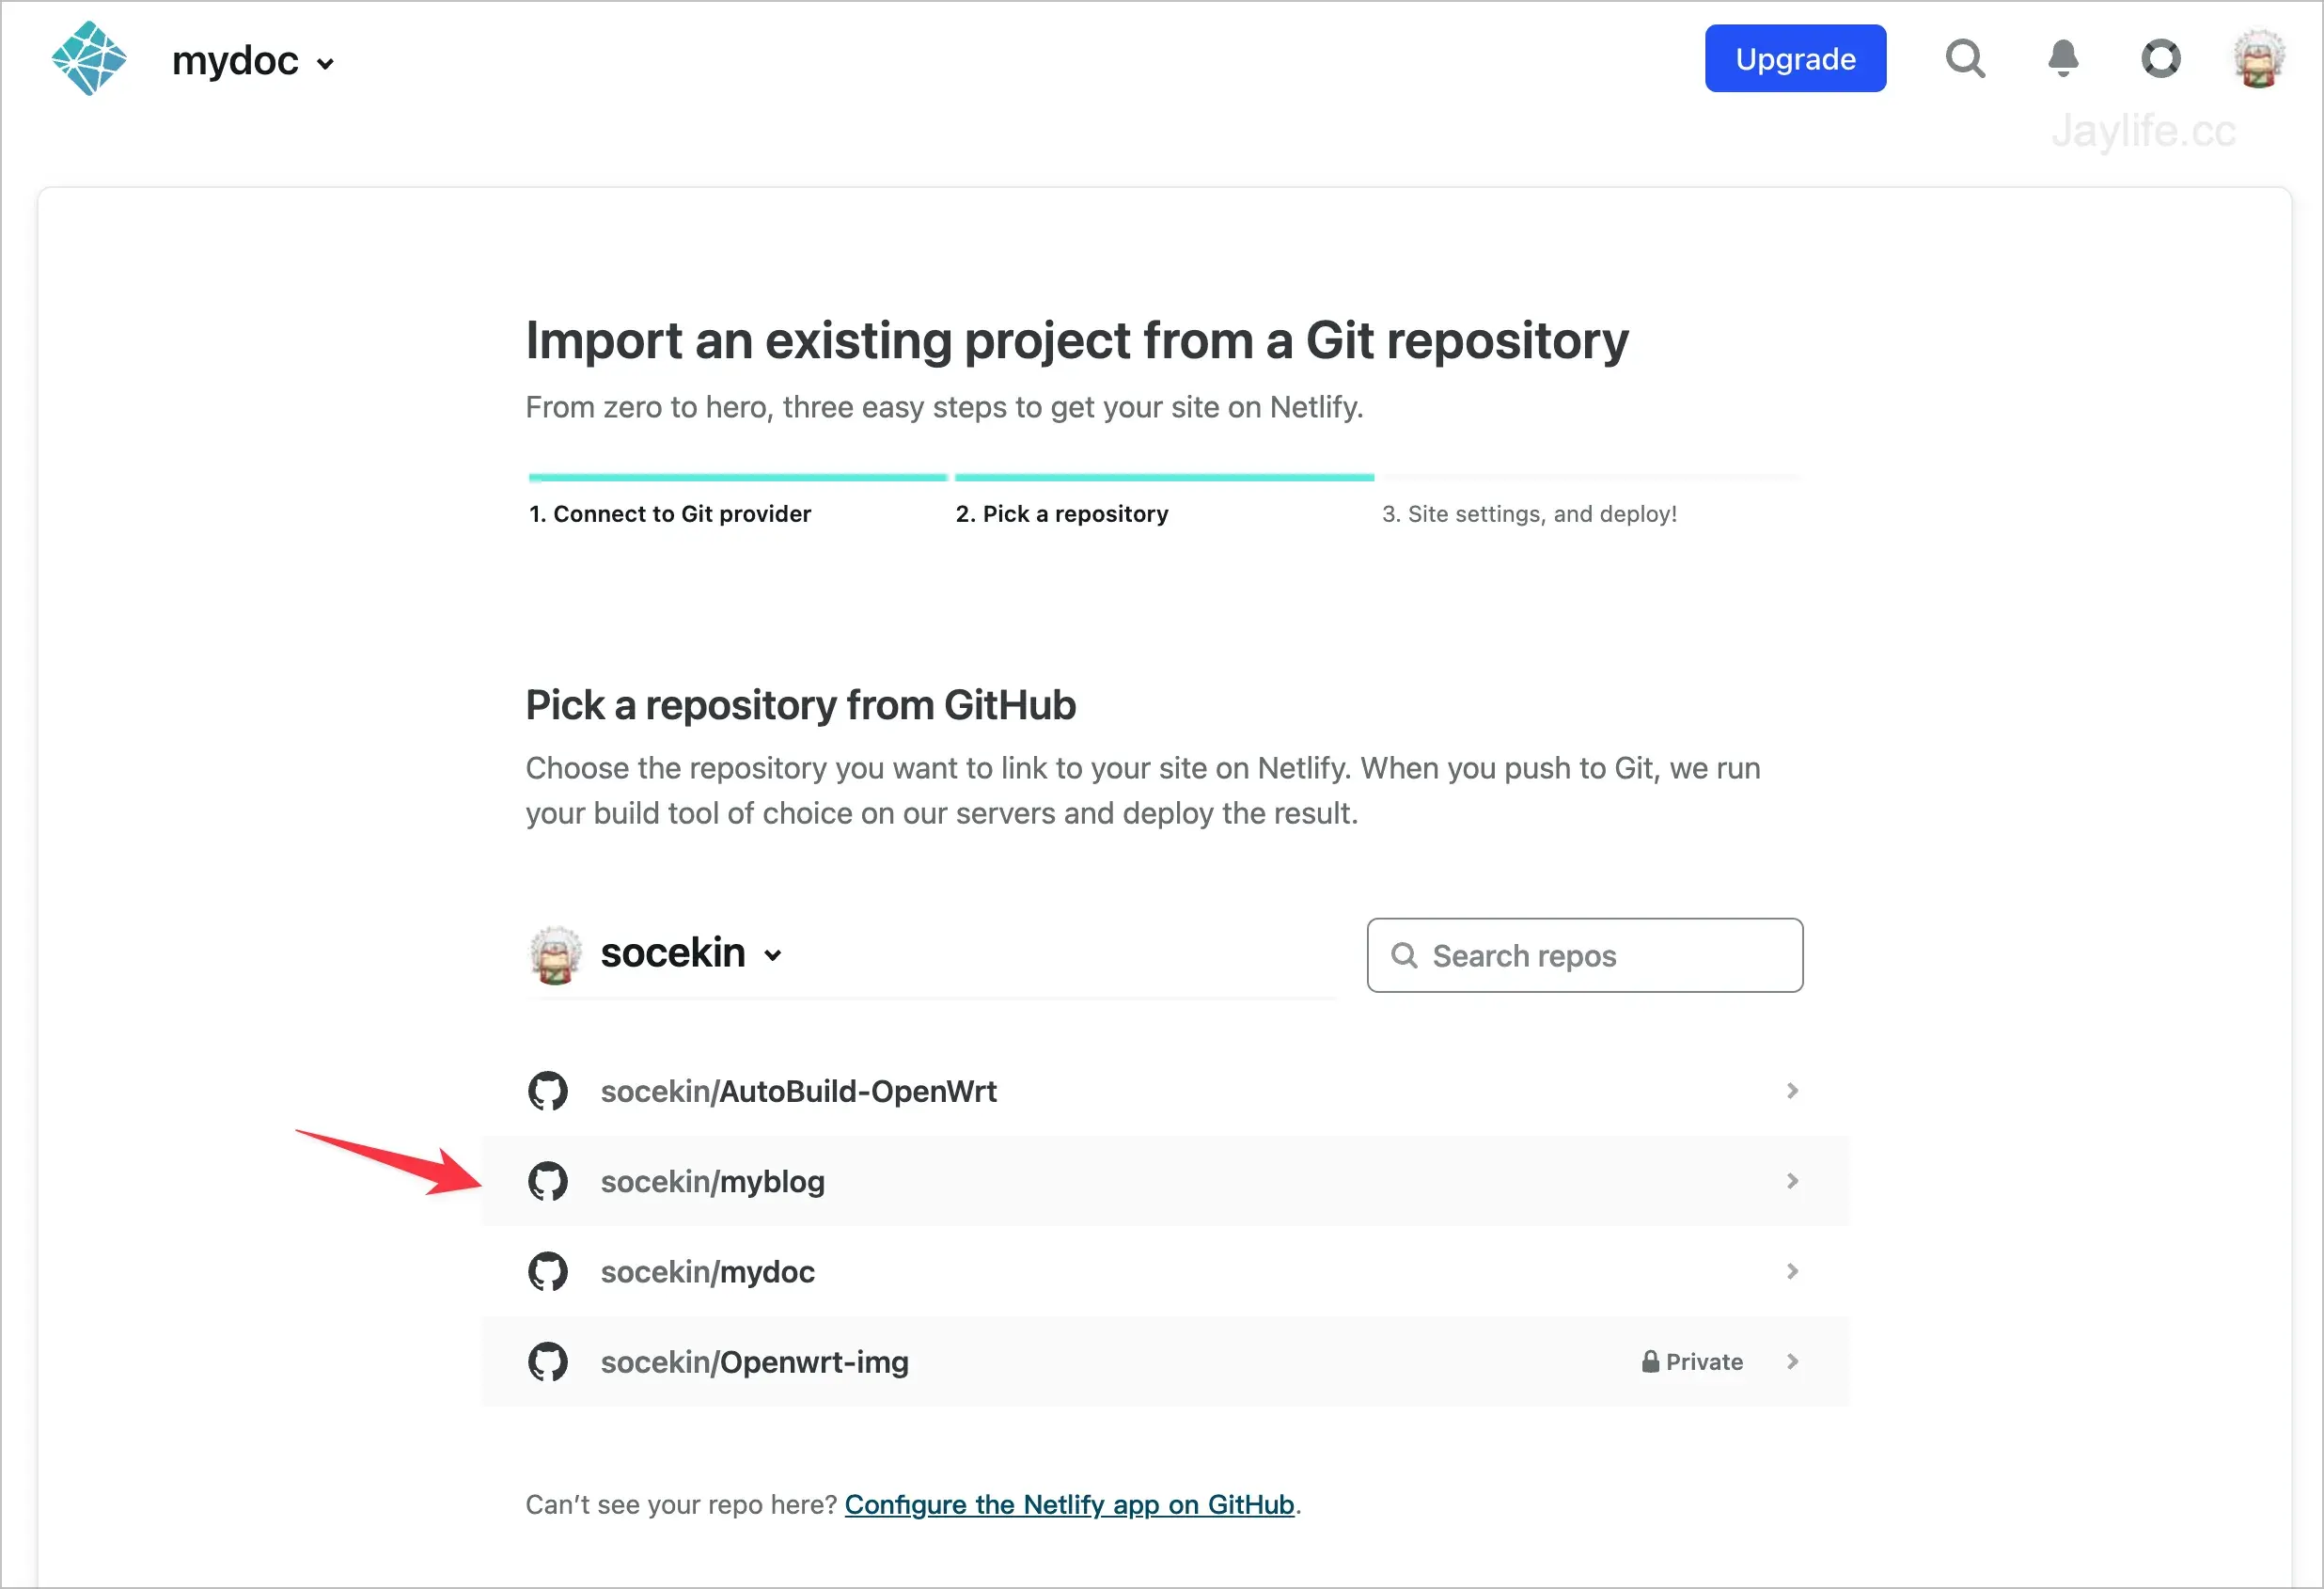The width and height of the screenshot is (2324, 1589).
Task: Select step 1 Connect to Git provider
Action: point(669,513)
